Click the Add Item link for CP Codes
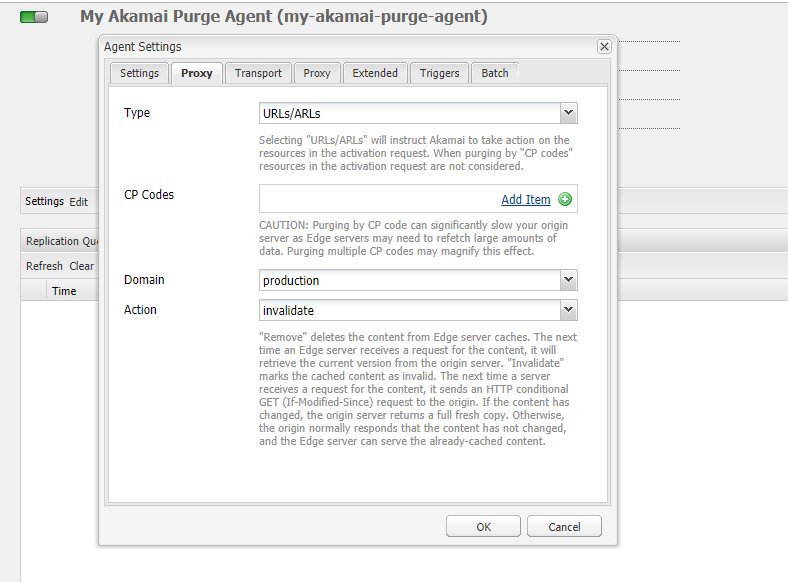The height and width of the screenshot is (582, 788). pos(526,200)
